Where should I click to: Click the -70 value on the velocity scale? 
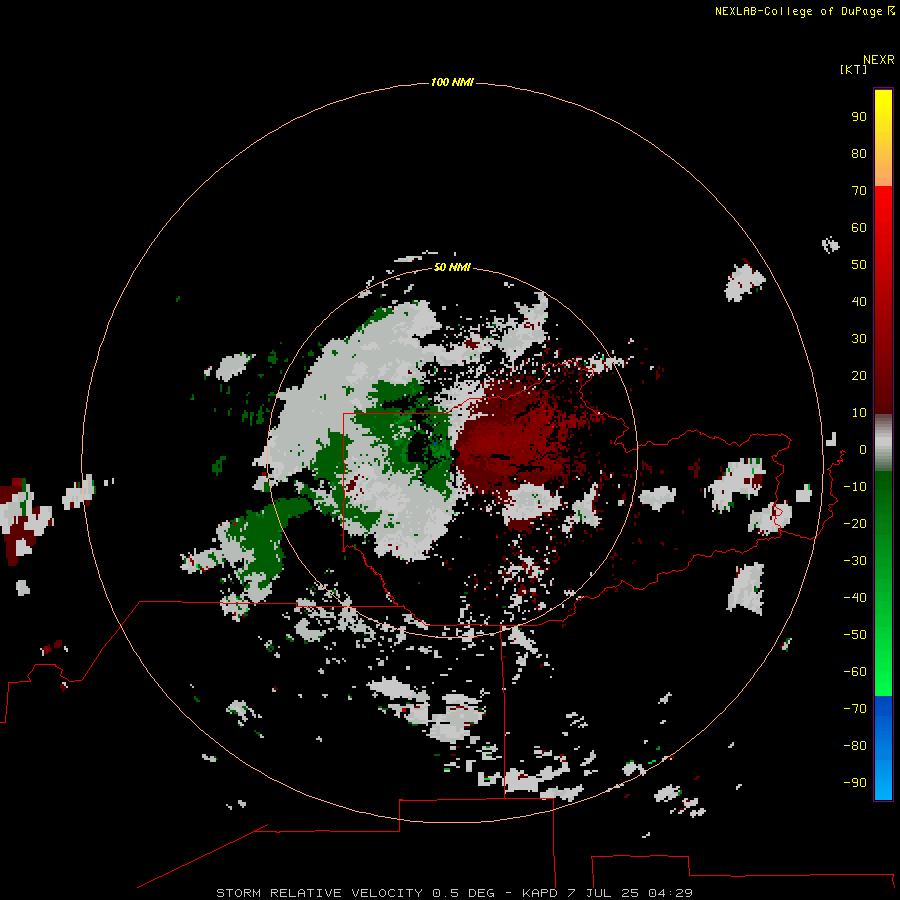(x=855, y=709)
